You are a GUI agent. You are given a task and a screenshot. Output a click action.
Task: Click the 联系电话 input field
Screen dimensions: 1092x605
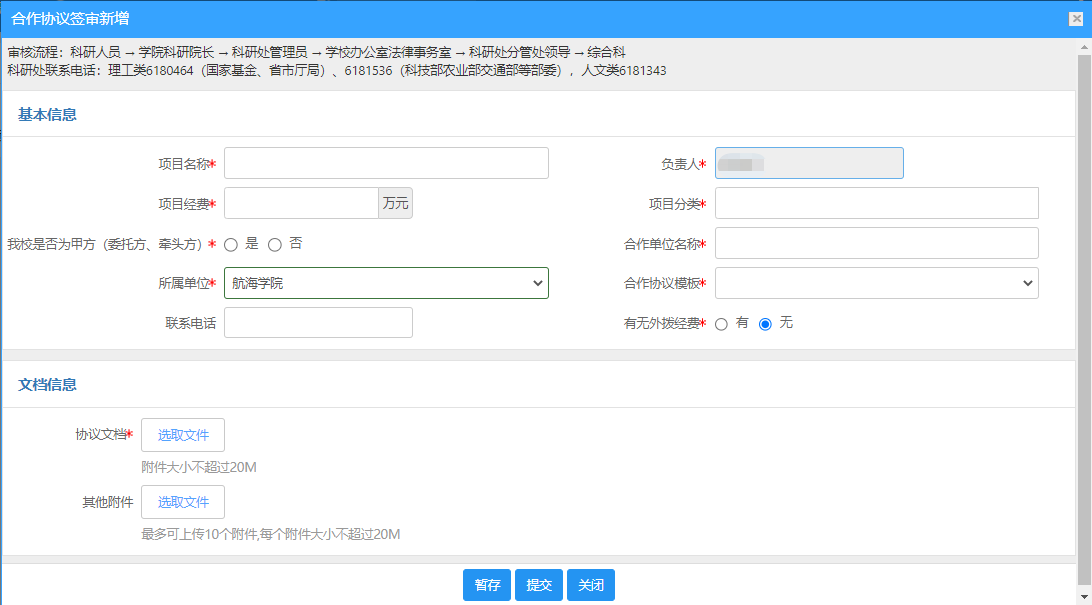point(318,323)
